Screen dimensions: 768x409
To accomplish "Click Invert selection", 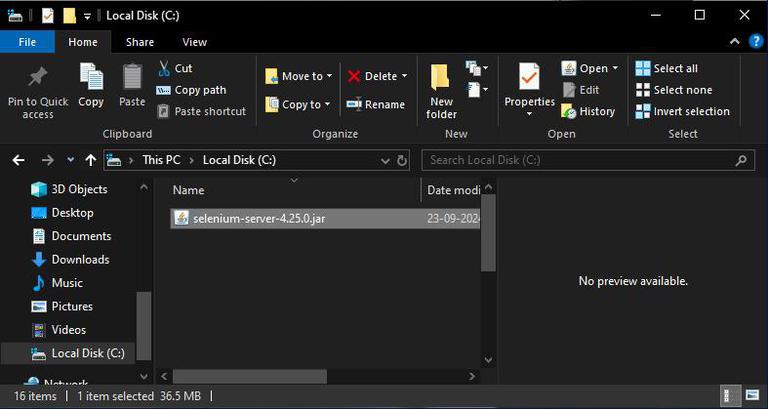I will point(682,112).
